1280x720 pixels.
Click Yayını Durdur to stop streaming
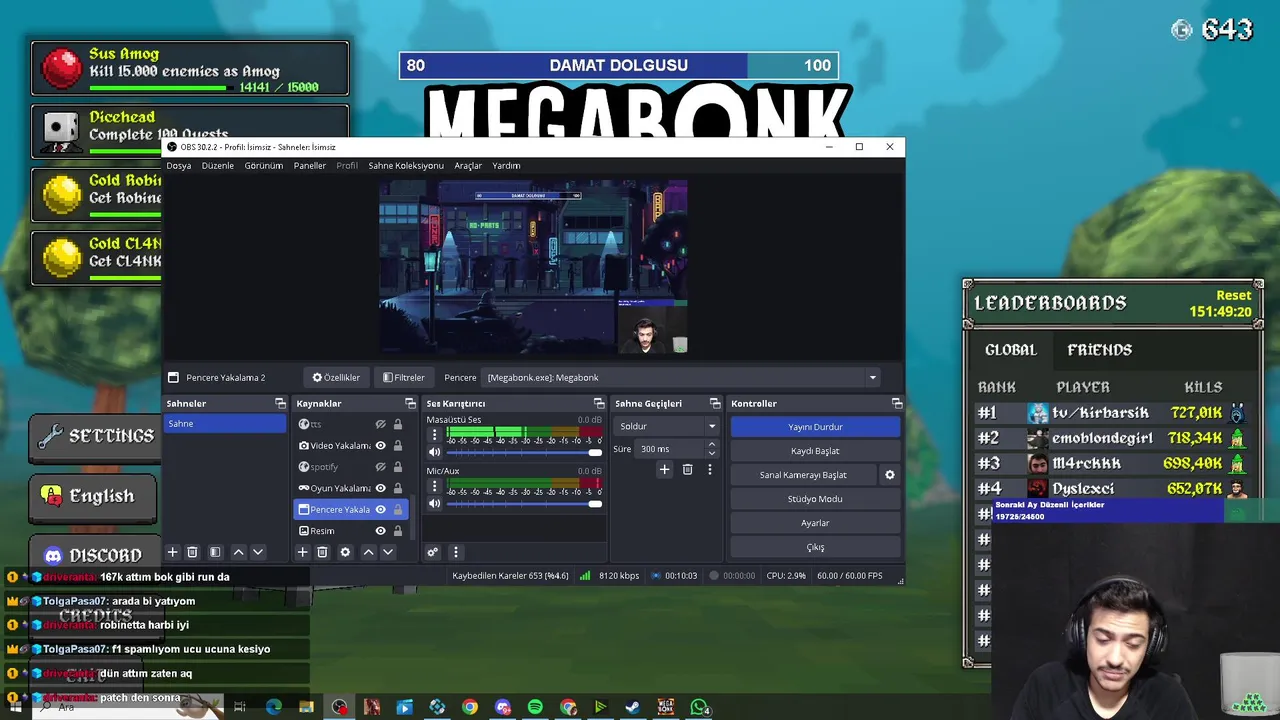pos(815,427)
